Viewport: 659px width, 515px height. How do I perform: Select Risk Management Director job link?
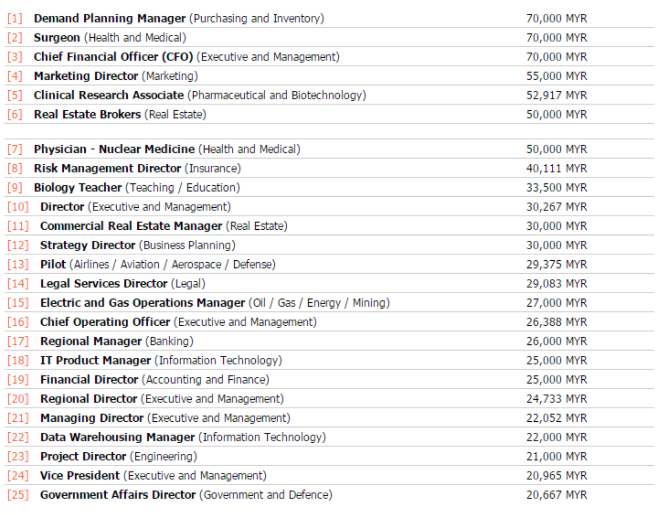(x=107, y=169)
